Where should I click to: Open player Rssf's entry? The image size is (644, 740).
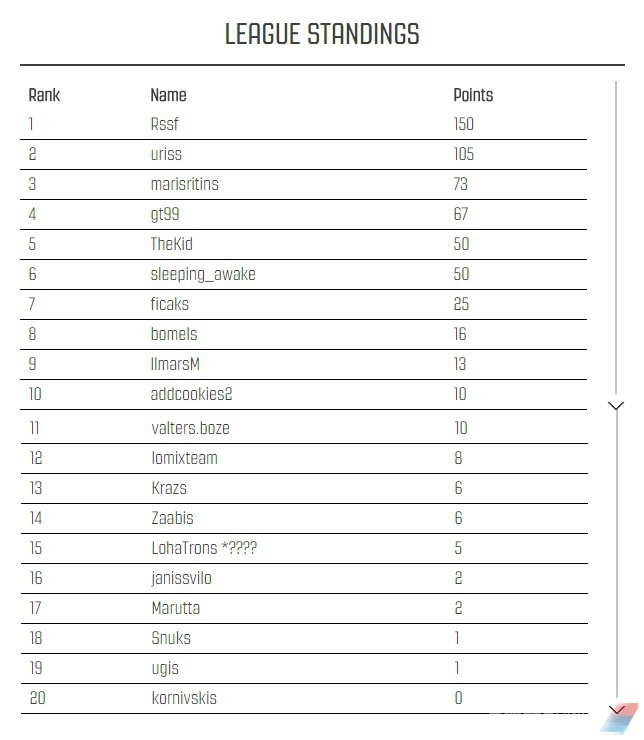(164, 124)
